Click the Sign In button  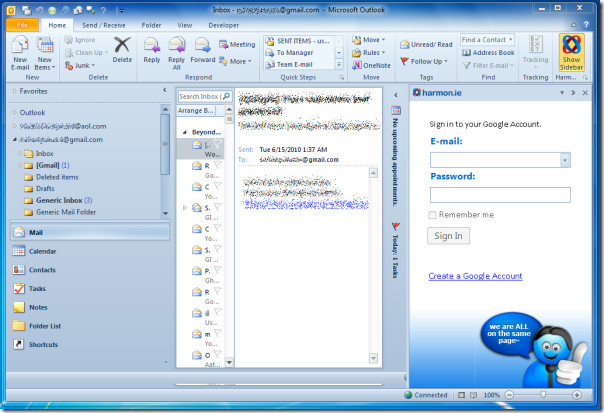[x=448, y=236]
